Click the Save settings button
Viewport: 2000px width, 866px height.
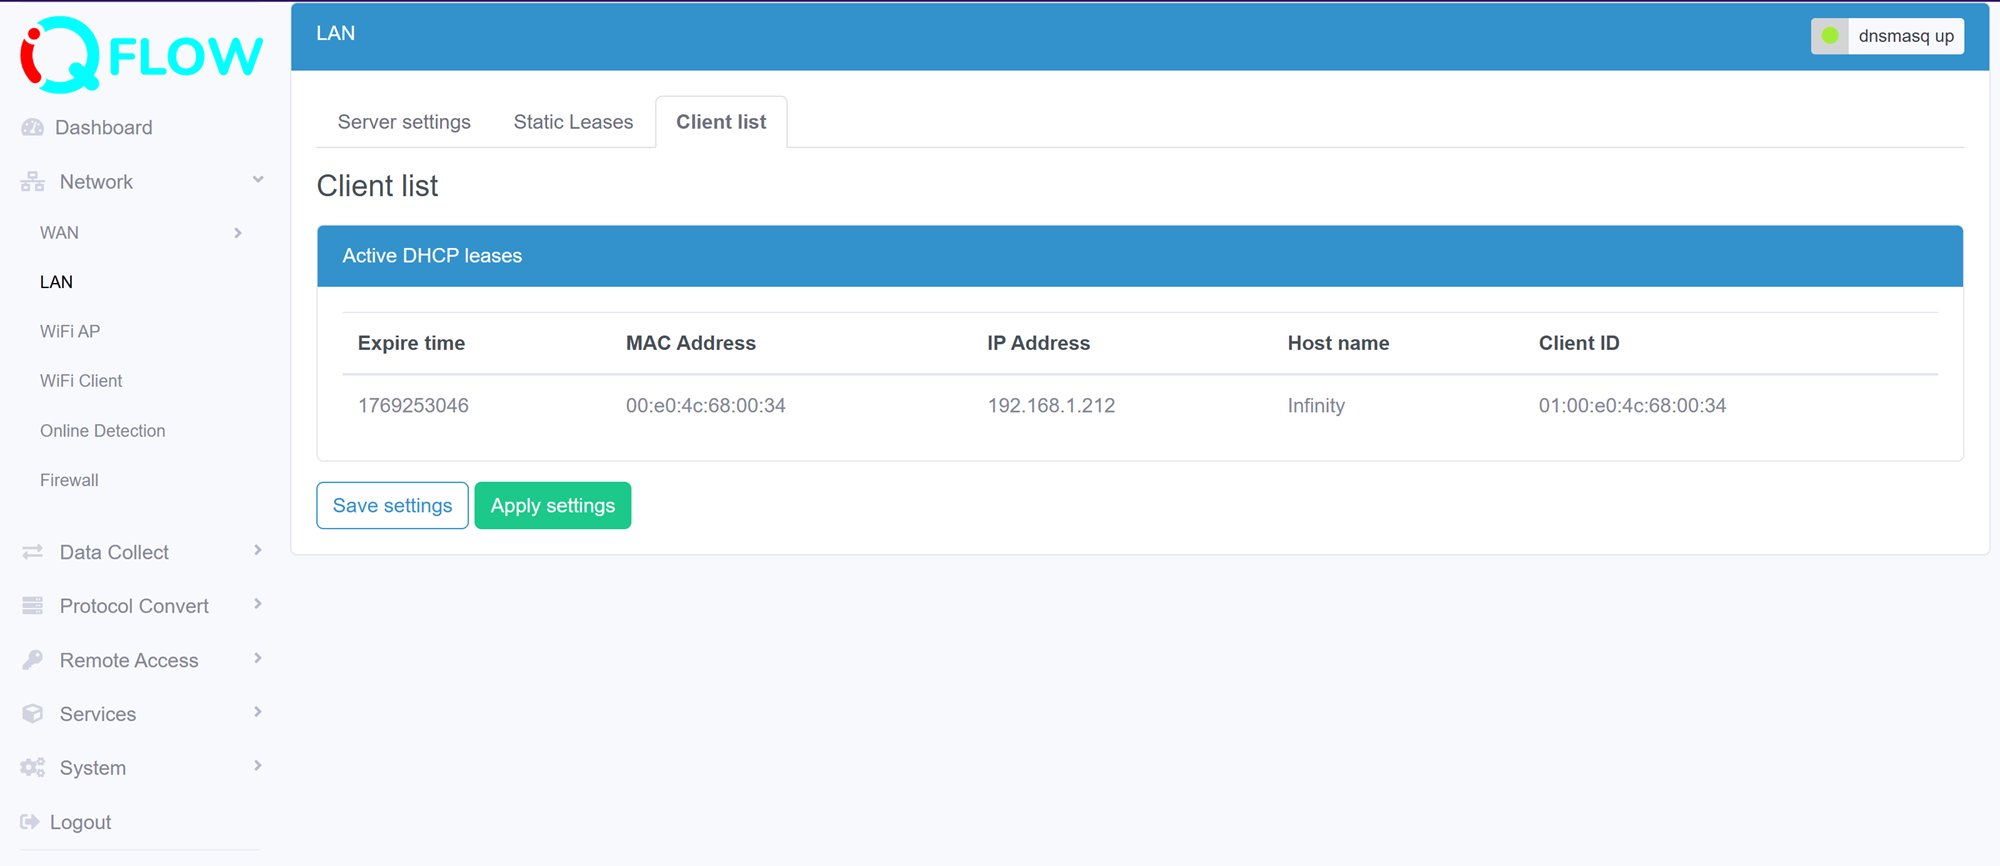[392, 505]
